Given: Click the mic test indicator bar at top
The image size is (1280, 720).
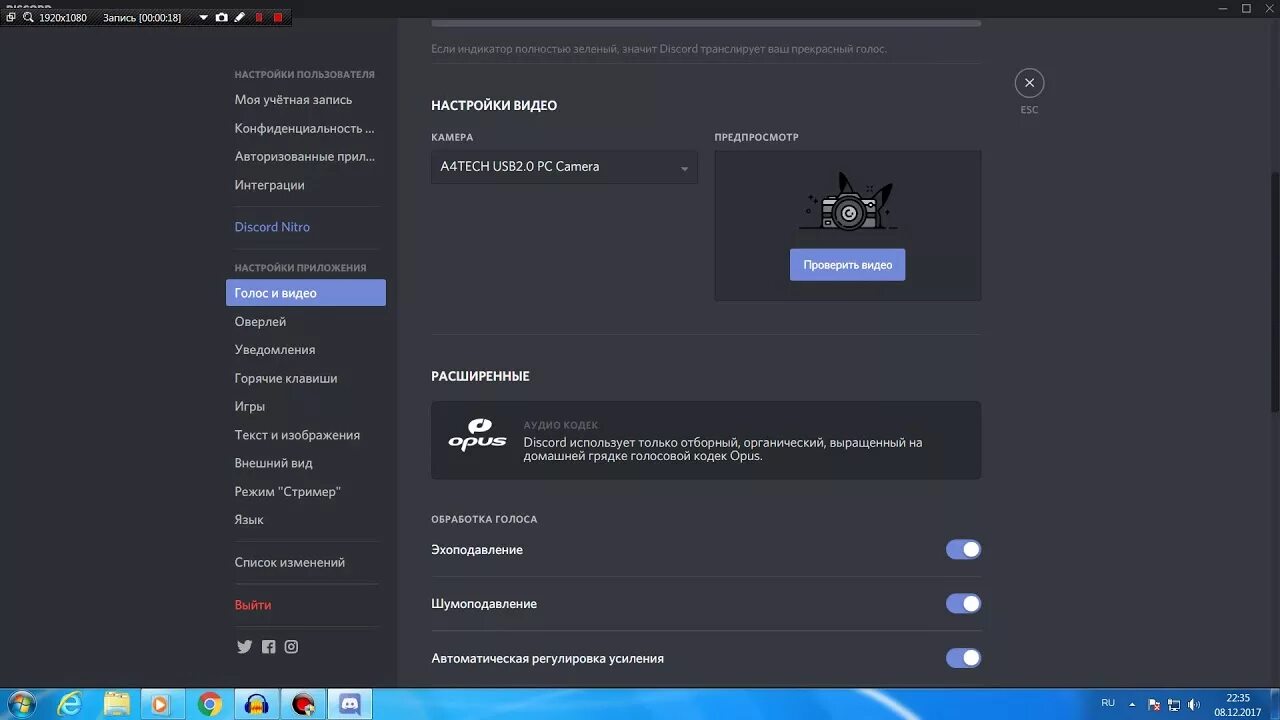Looking at the screenshot, I should click(x=706, y=23).
